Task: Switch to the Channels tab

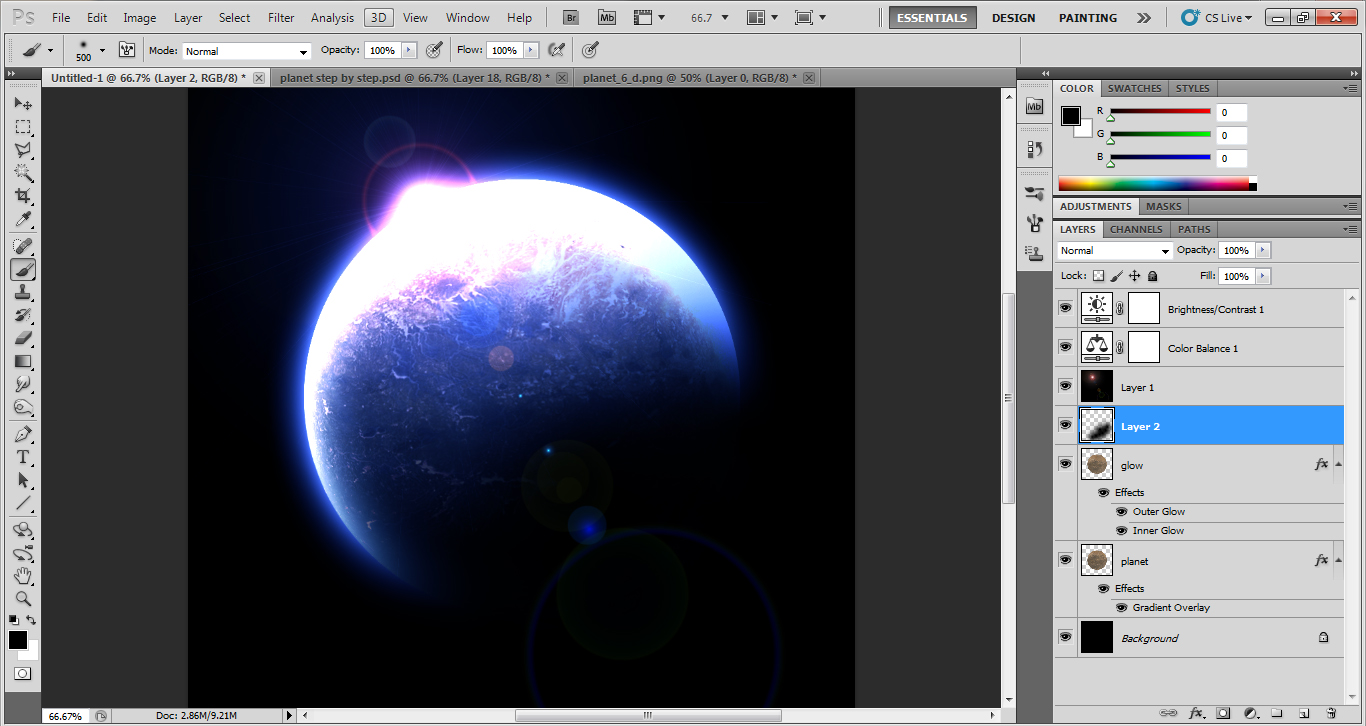Action: pos(1135,229)
